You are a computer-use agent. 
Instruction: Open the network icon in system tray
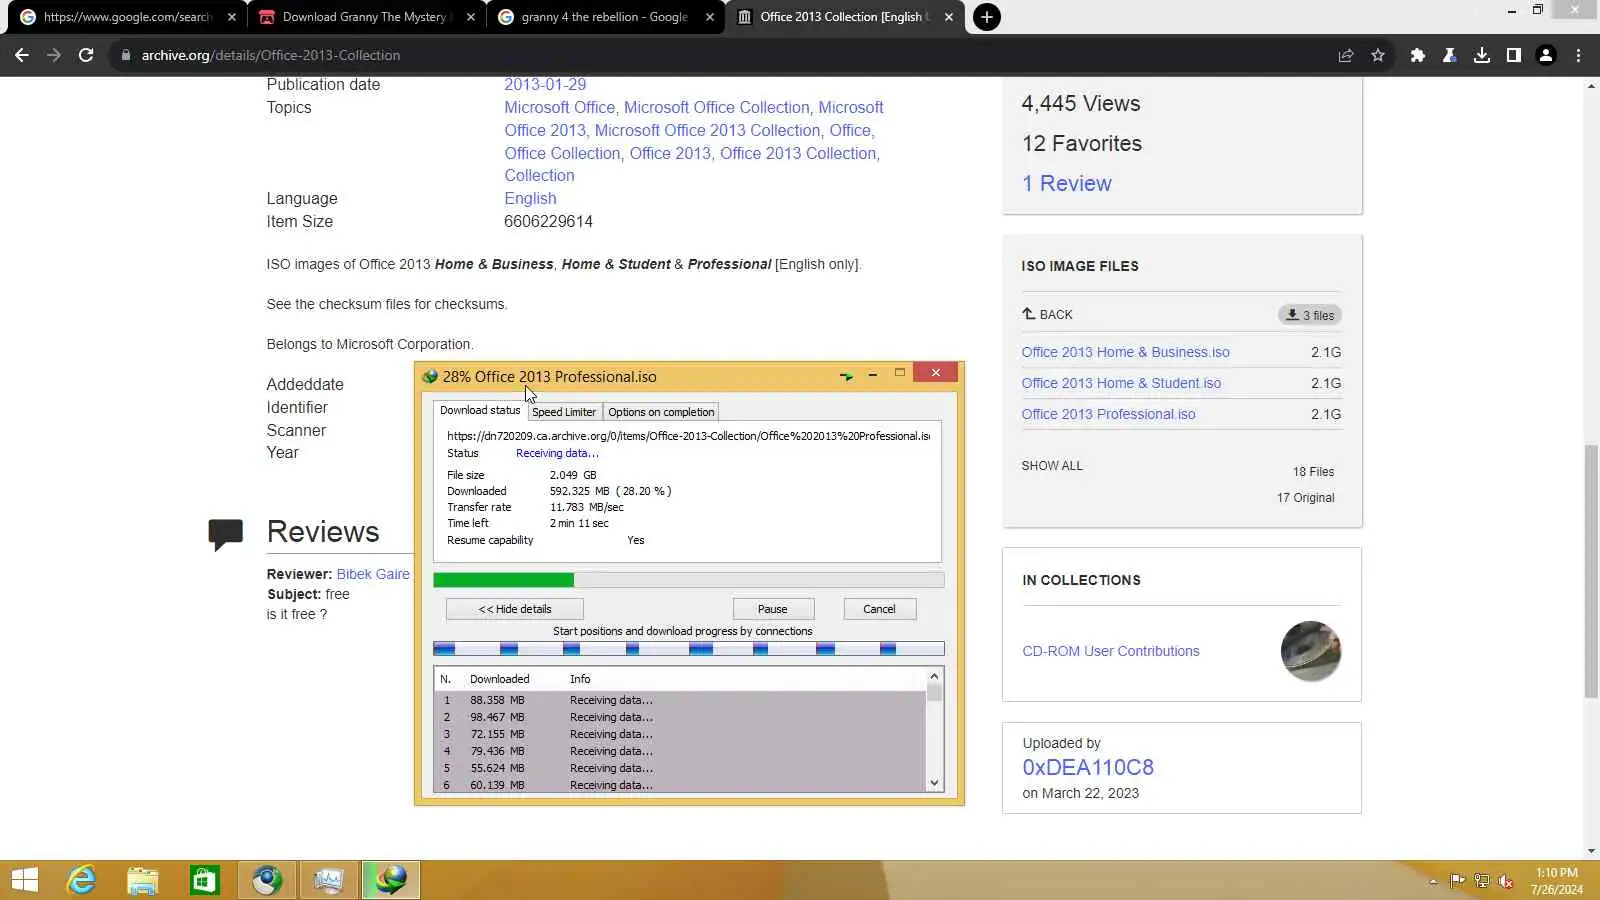pyautogui.click(x=1481, y=881)
